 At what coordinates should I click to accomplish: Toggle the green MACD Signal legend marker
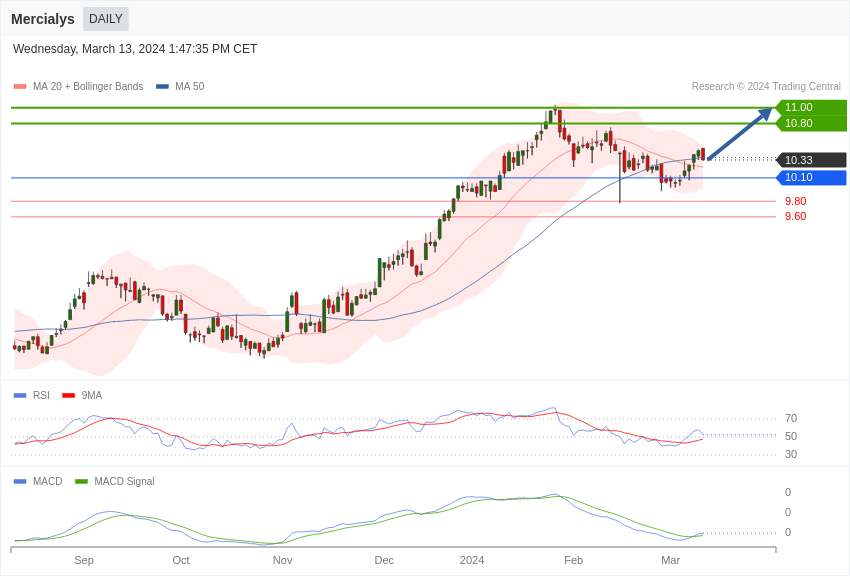point(81,481)
